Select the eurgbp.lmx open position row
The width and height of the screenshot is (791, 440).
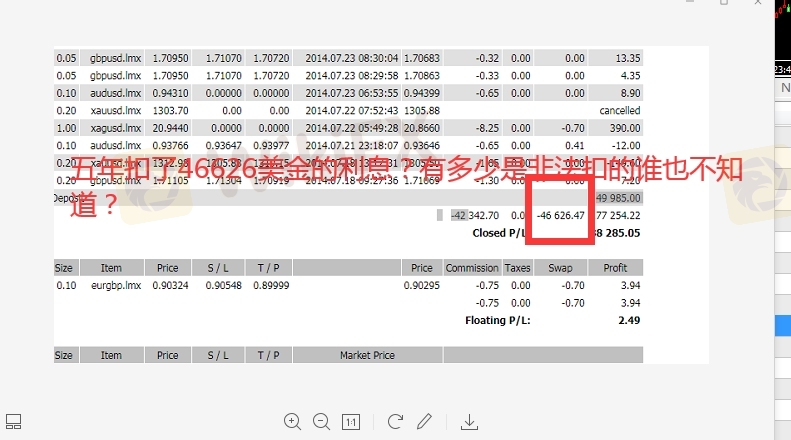111,286
